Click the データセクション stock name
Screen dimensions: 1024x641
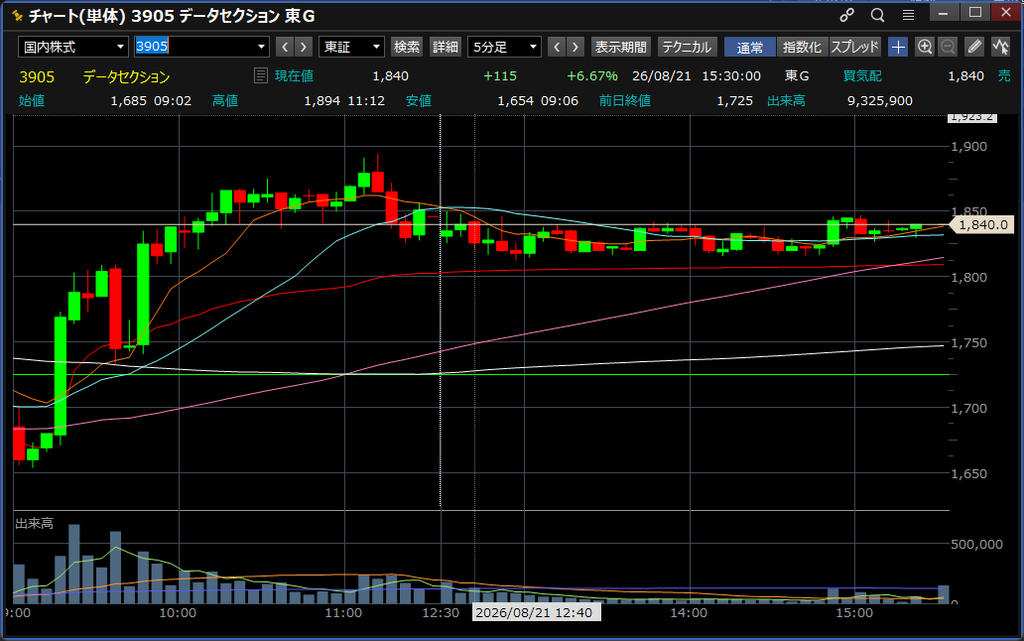[126, 76]
